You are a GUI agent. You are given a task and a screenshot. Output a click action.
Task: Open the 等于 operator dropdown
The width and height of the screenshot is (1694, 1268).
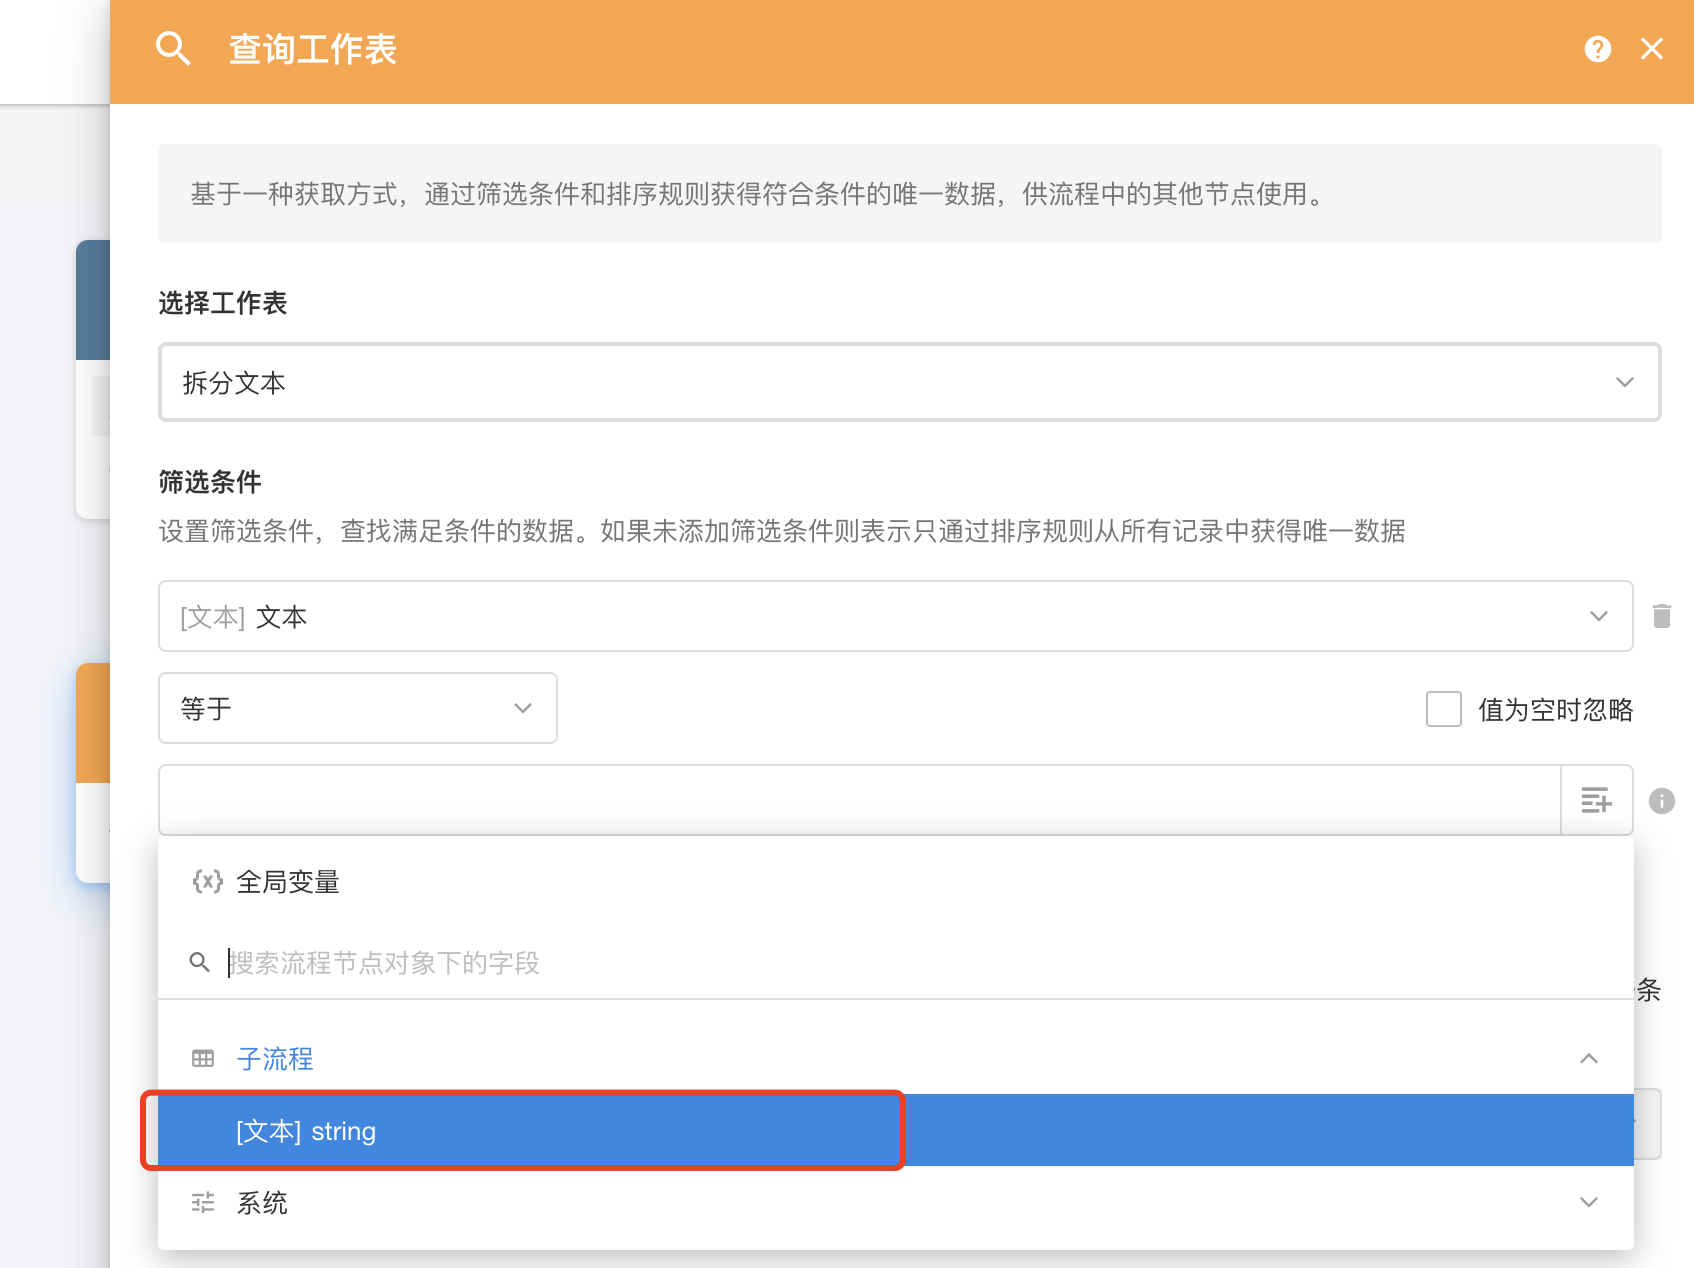point(357,708)
